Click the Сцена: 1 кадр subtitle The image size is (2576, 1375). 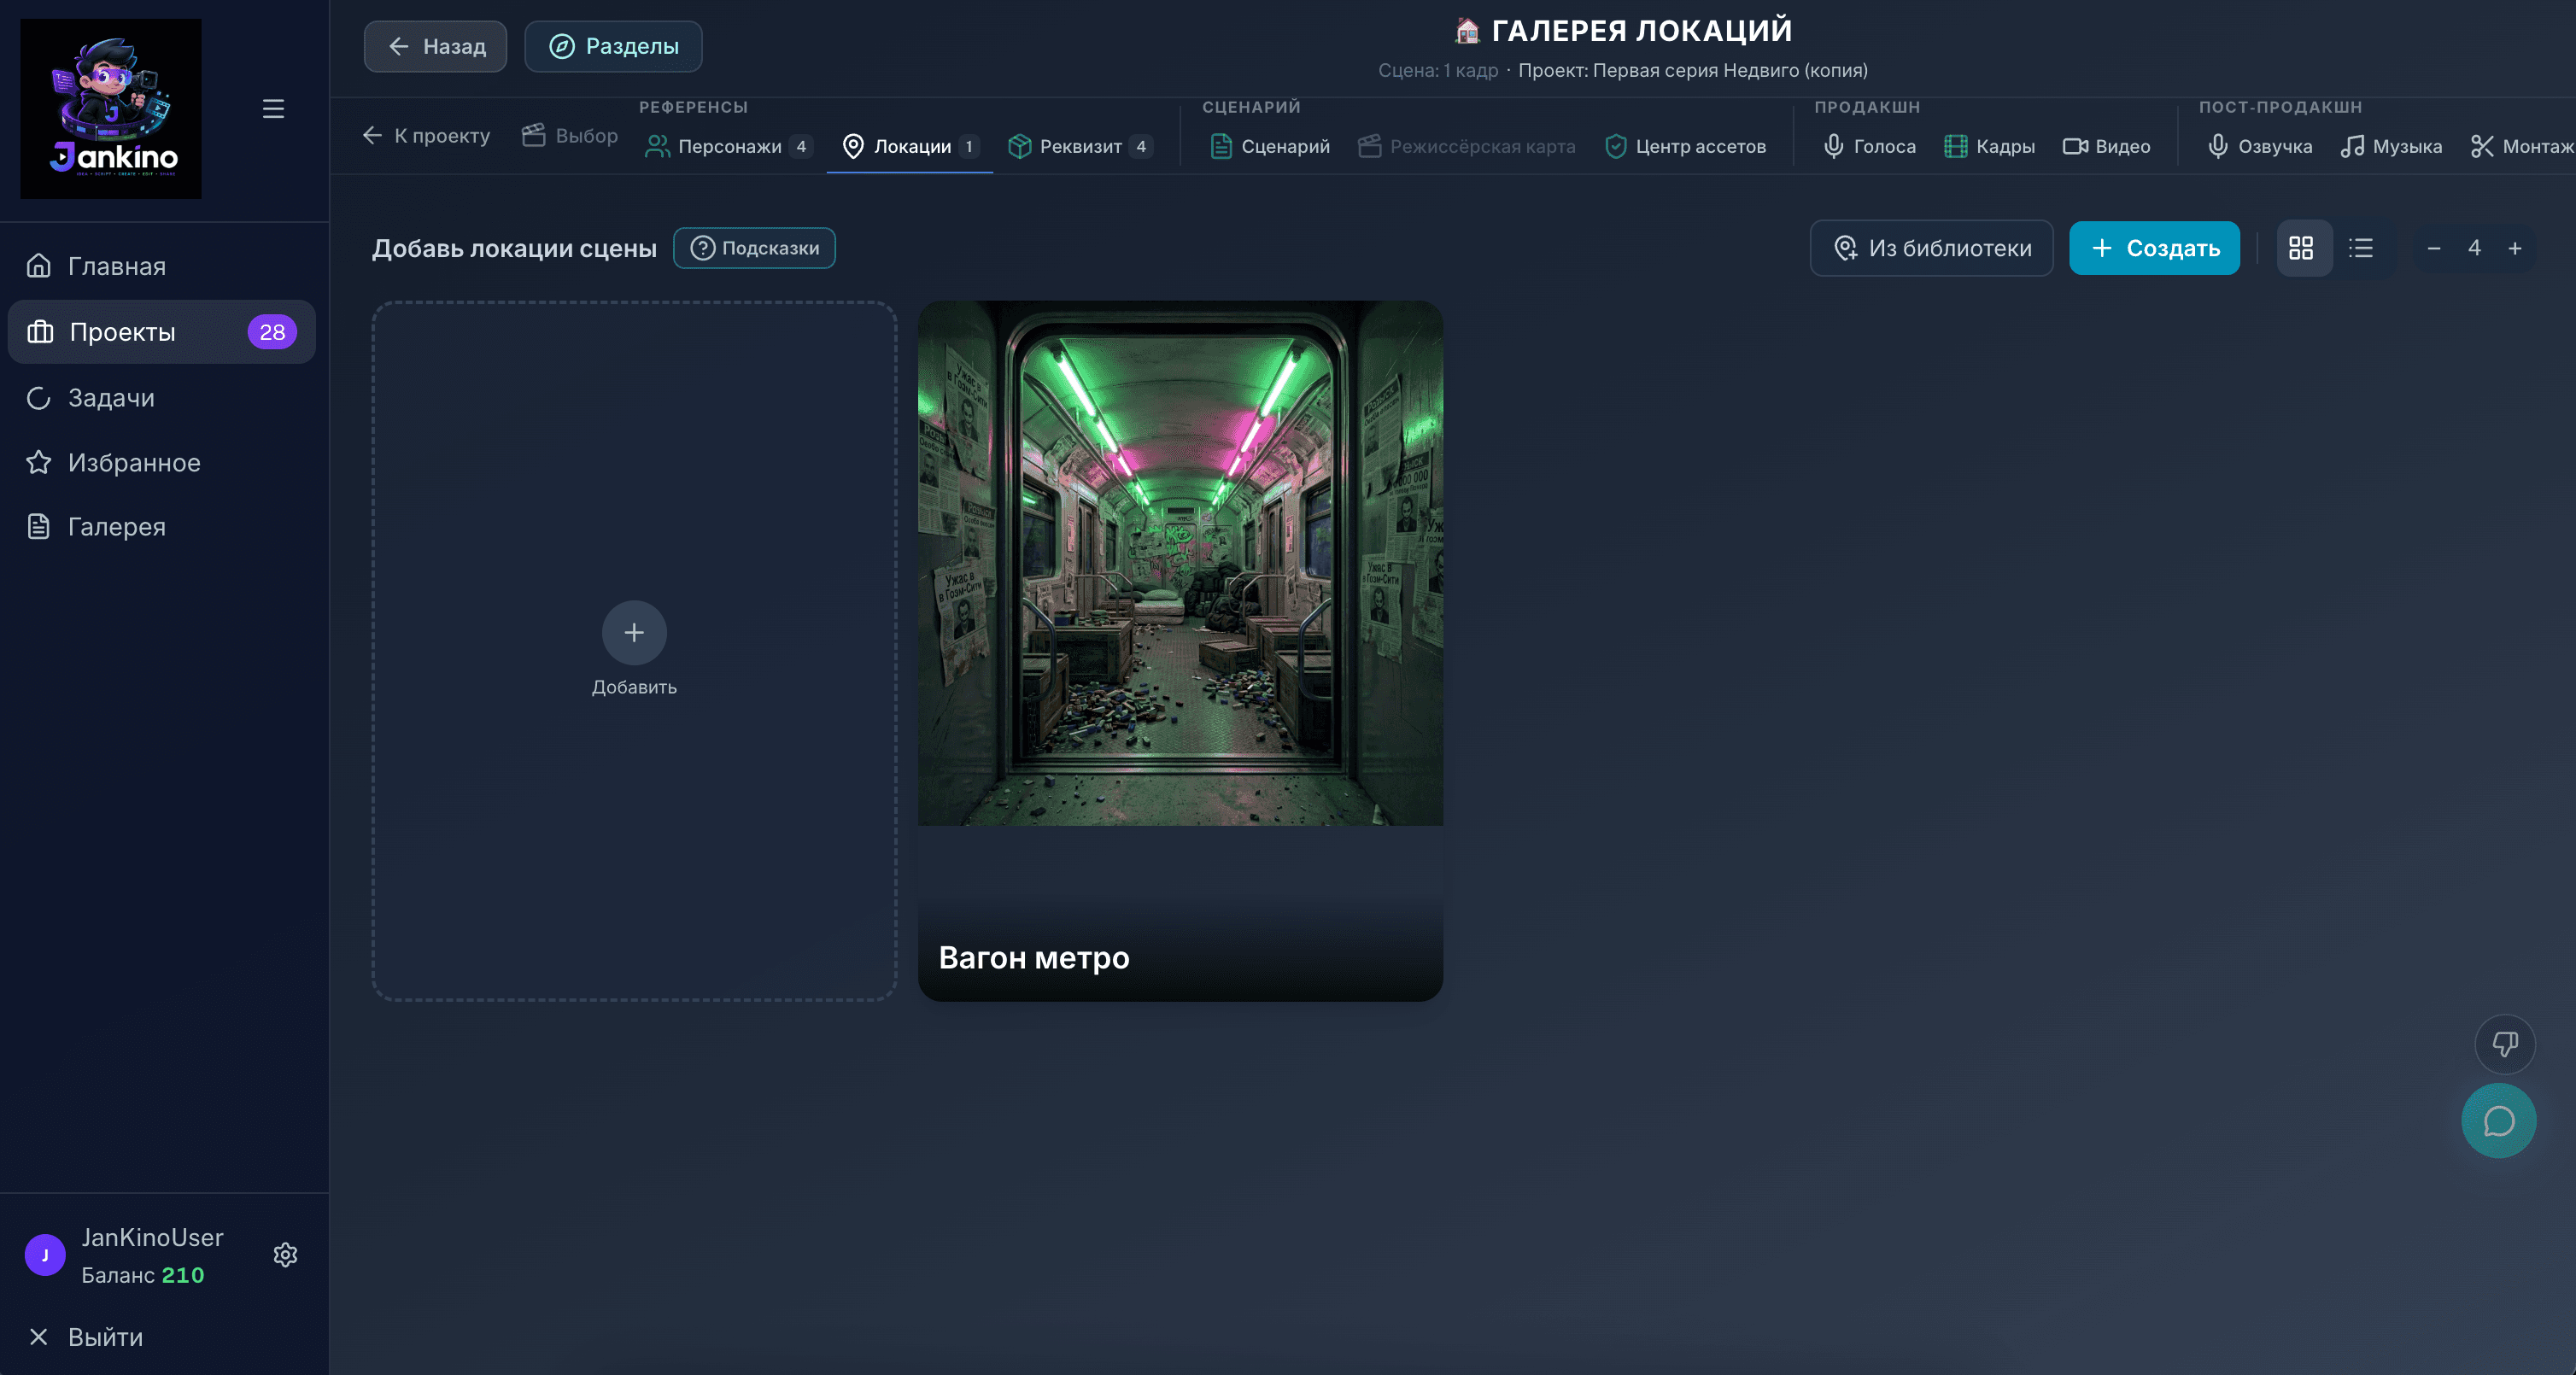click(1438, 70)
